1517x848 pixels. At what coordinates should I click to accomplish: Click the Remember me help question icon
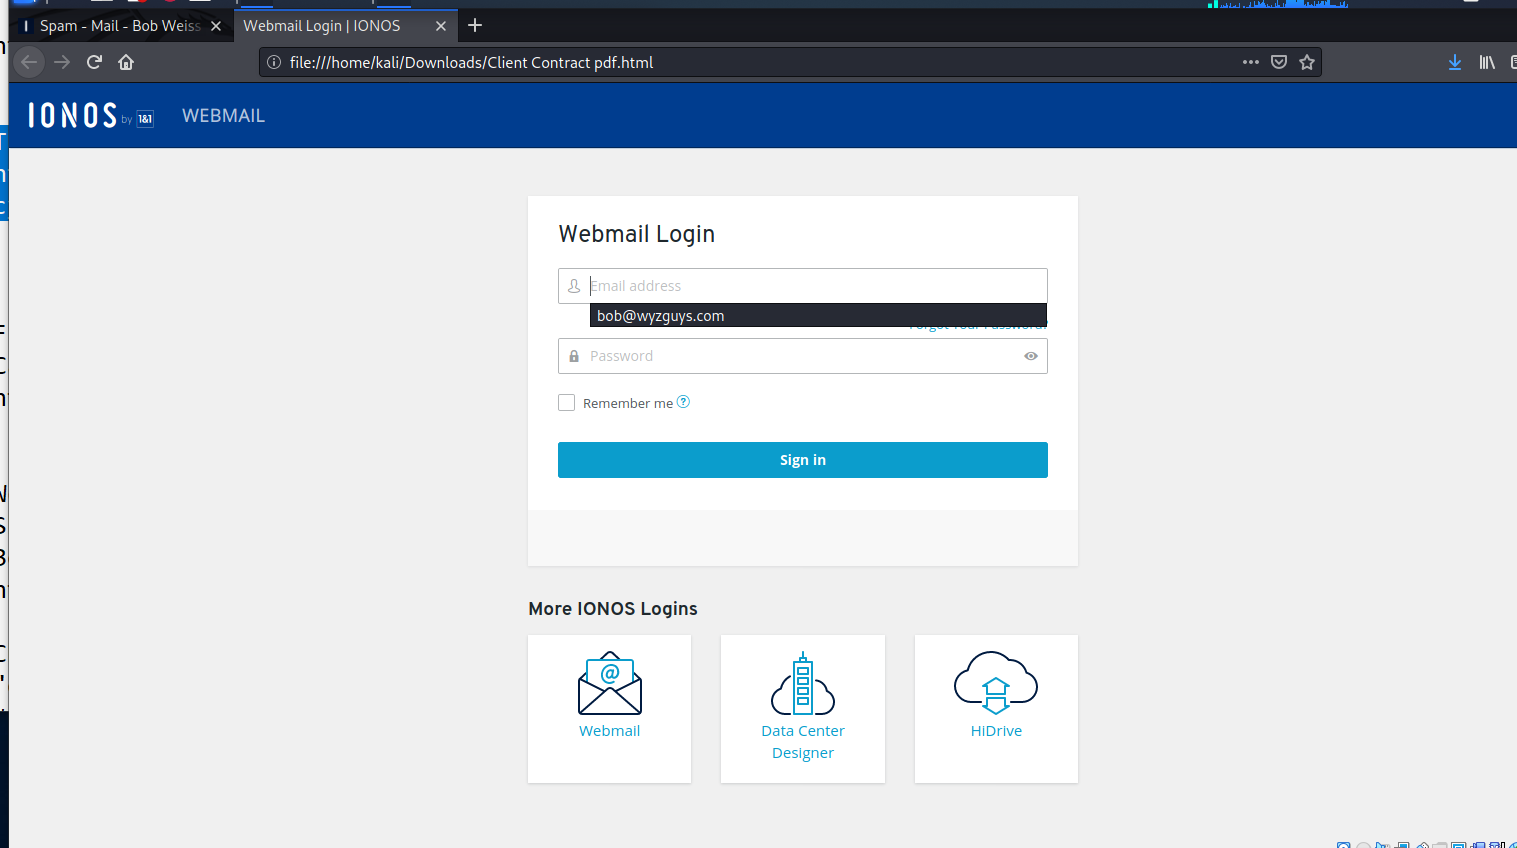point(683,402)
